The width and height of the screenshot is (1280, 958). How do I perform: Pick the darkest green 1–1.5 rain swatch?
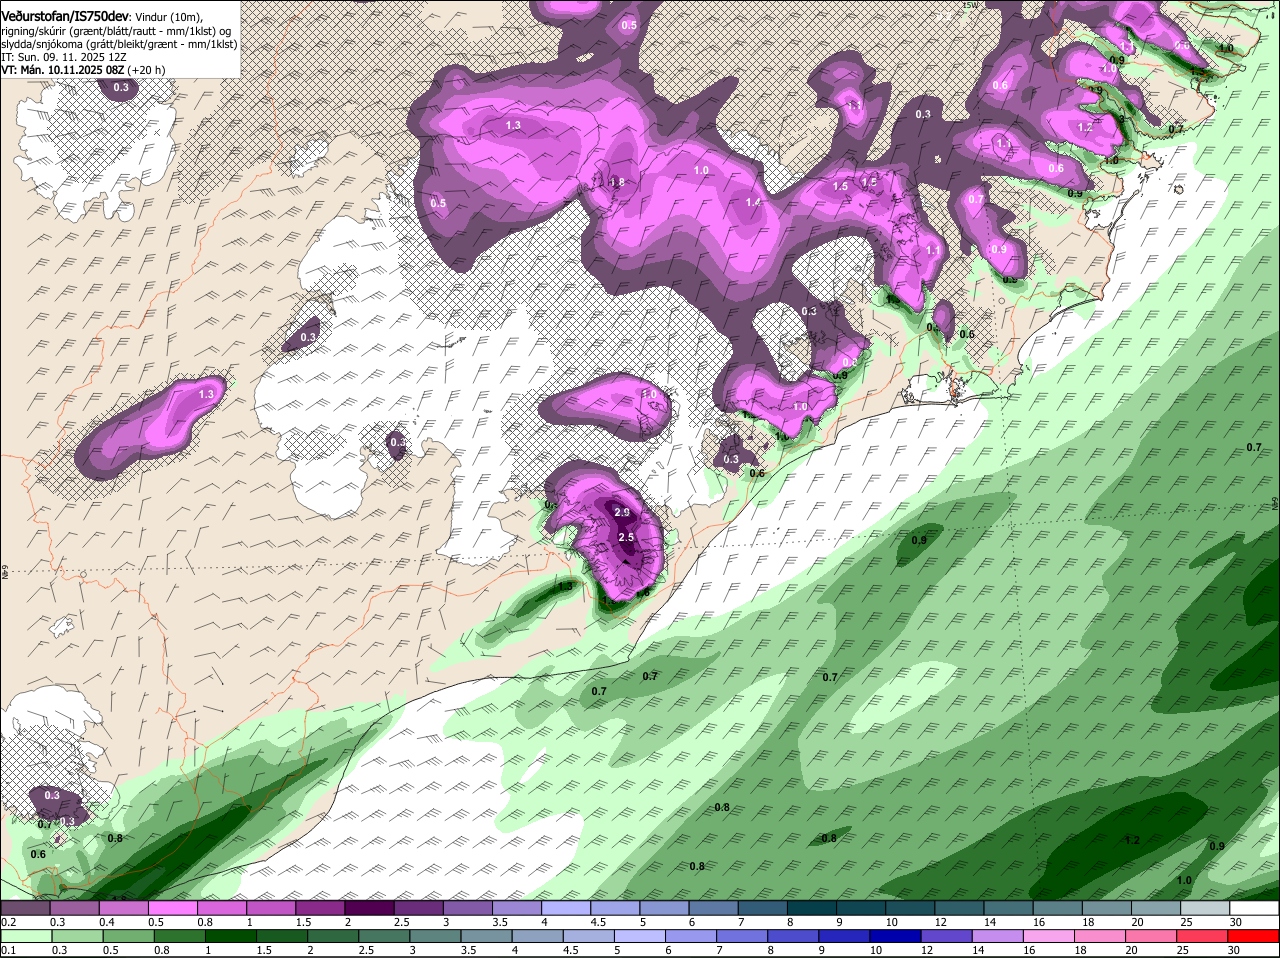click(x=231, y=936)
